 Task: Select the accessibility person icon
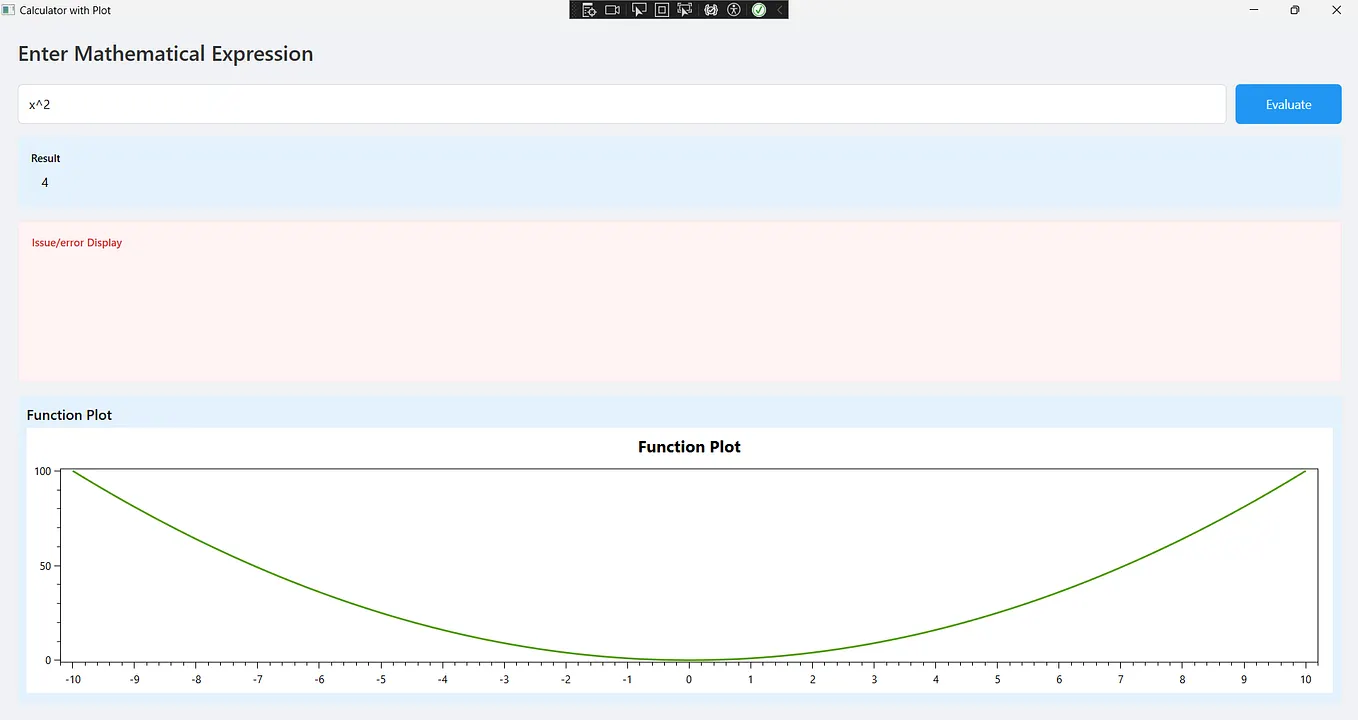click(733, 10)
